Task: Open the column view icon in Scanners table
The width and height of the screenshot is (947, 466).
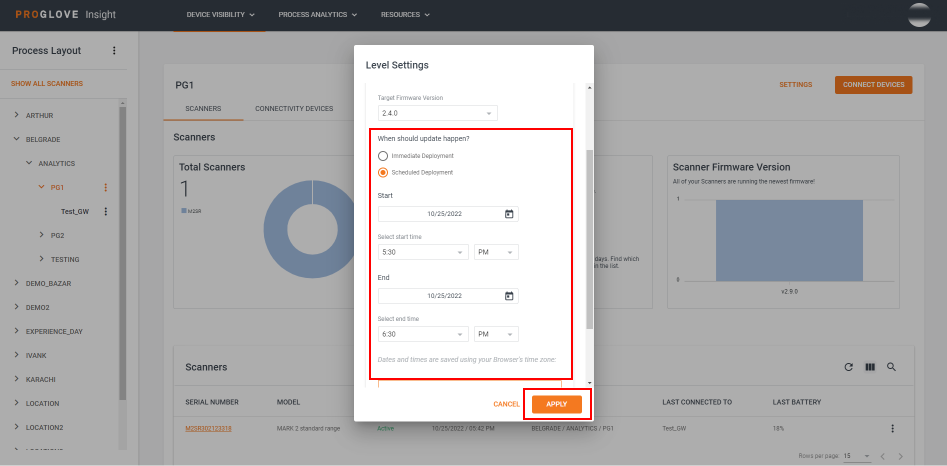Action: 870,367
